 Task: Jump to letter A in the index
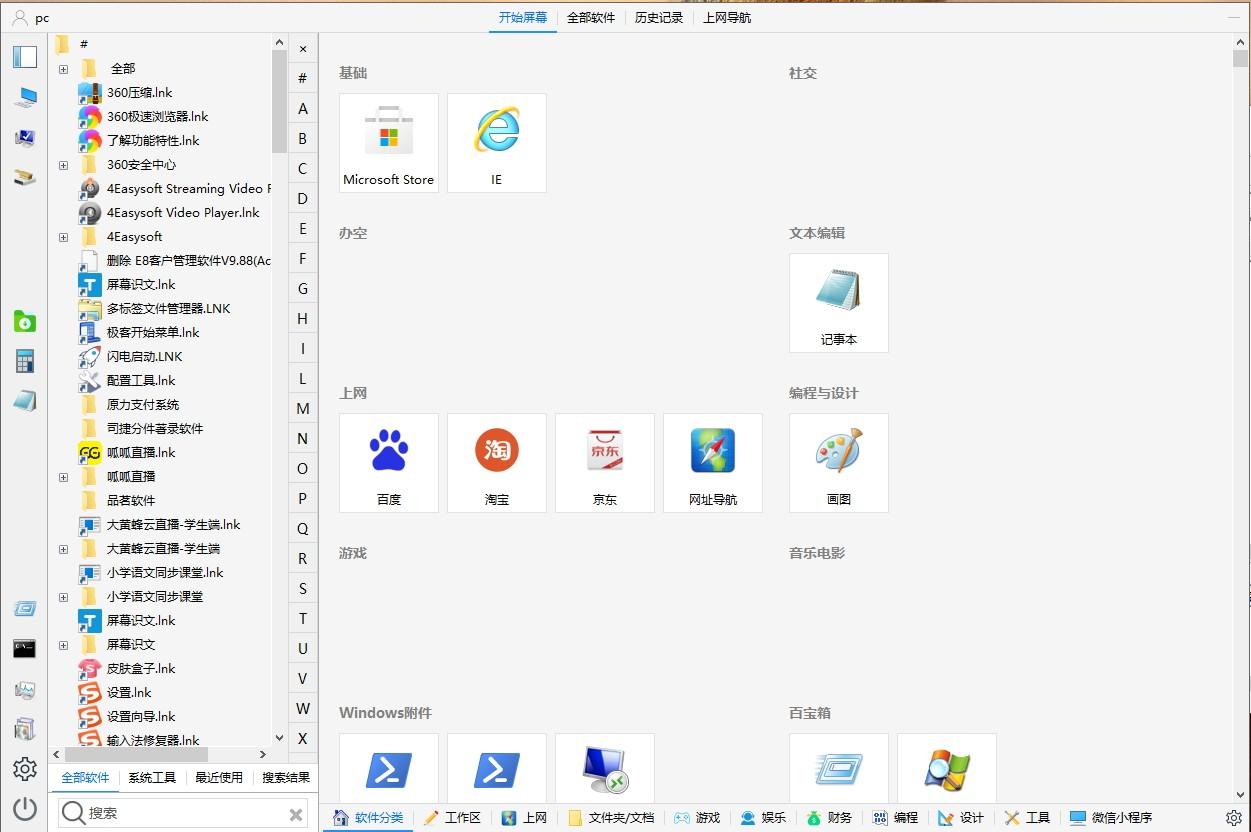pyautogui.click(x=303, y=108)
